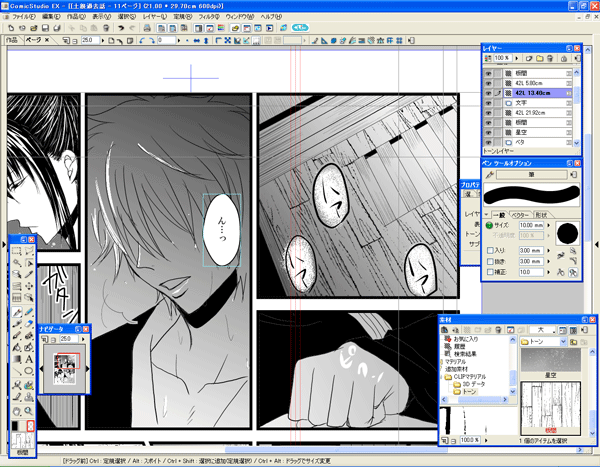The image size is (600, 467).
Task: Click the fit-to-window crossed arrows icon
Action: pos(228,40)
